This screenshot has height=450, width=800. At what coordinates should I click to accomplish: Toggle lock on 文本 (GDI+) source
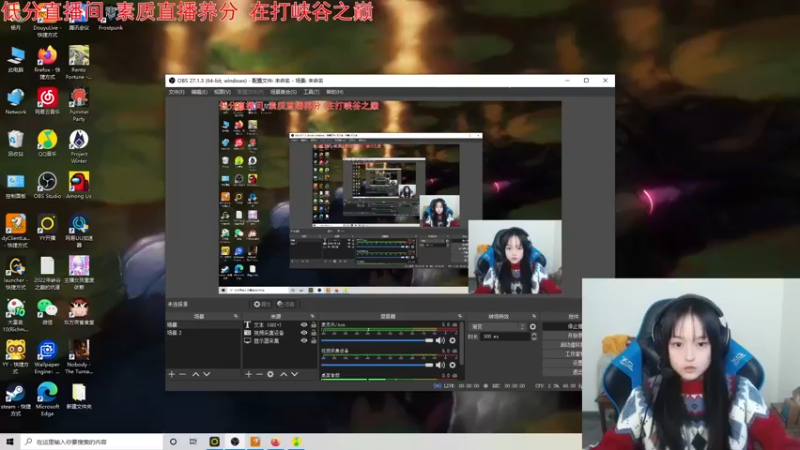click(314, 324)
